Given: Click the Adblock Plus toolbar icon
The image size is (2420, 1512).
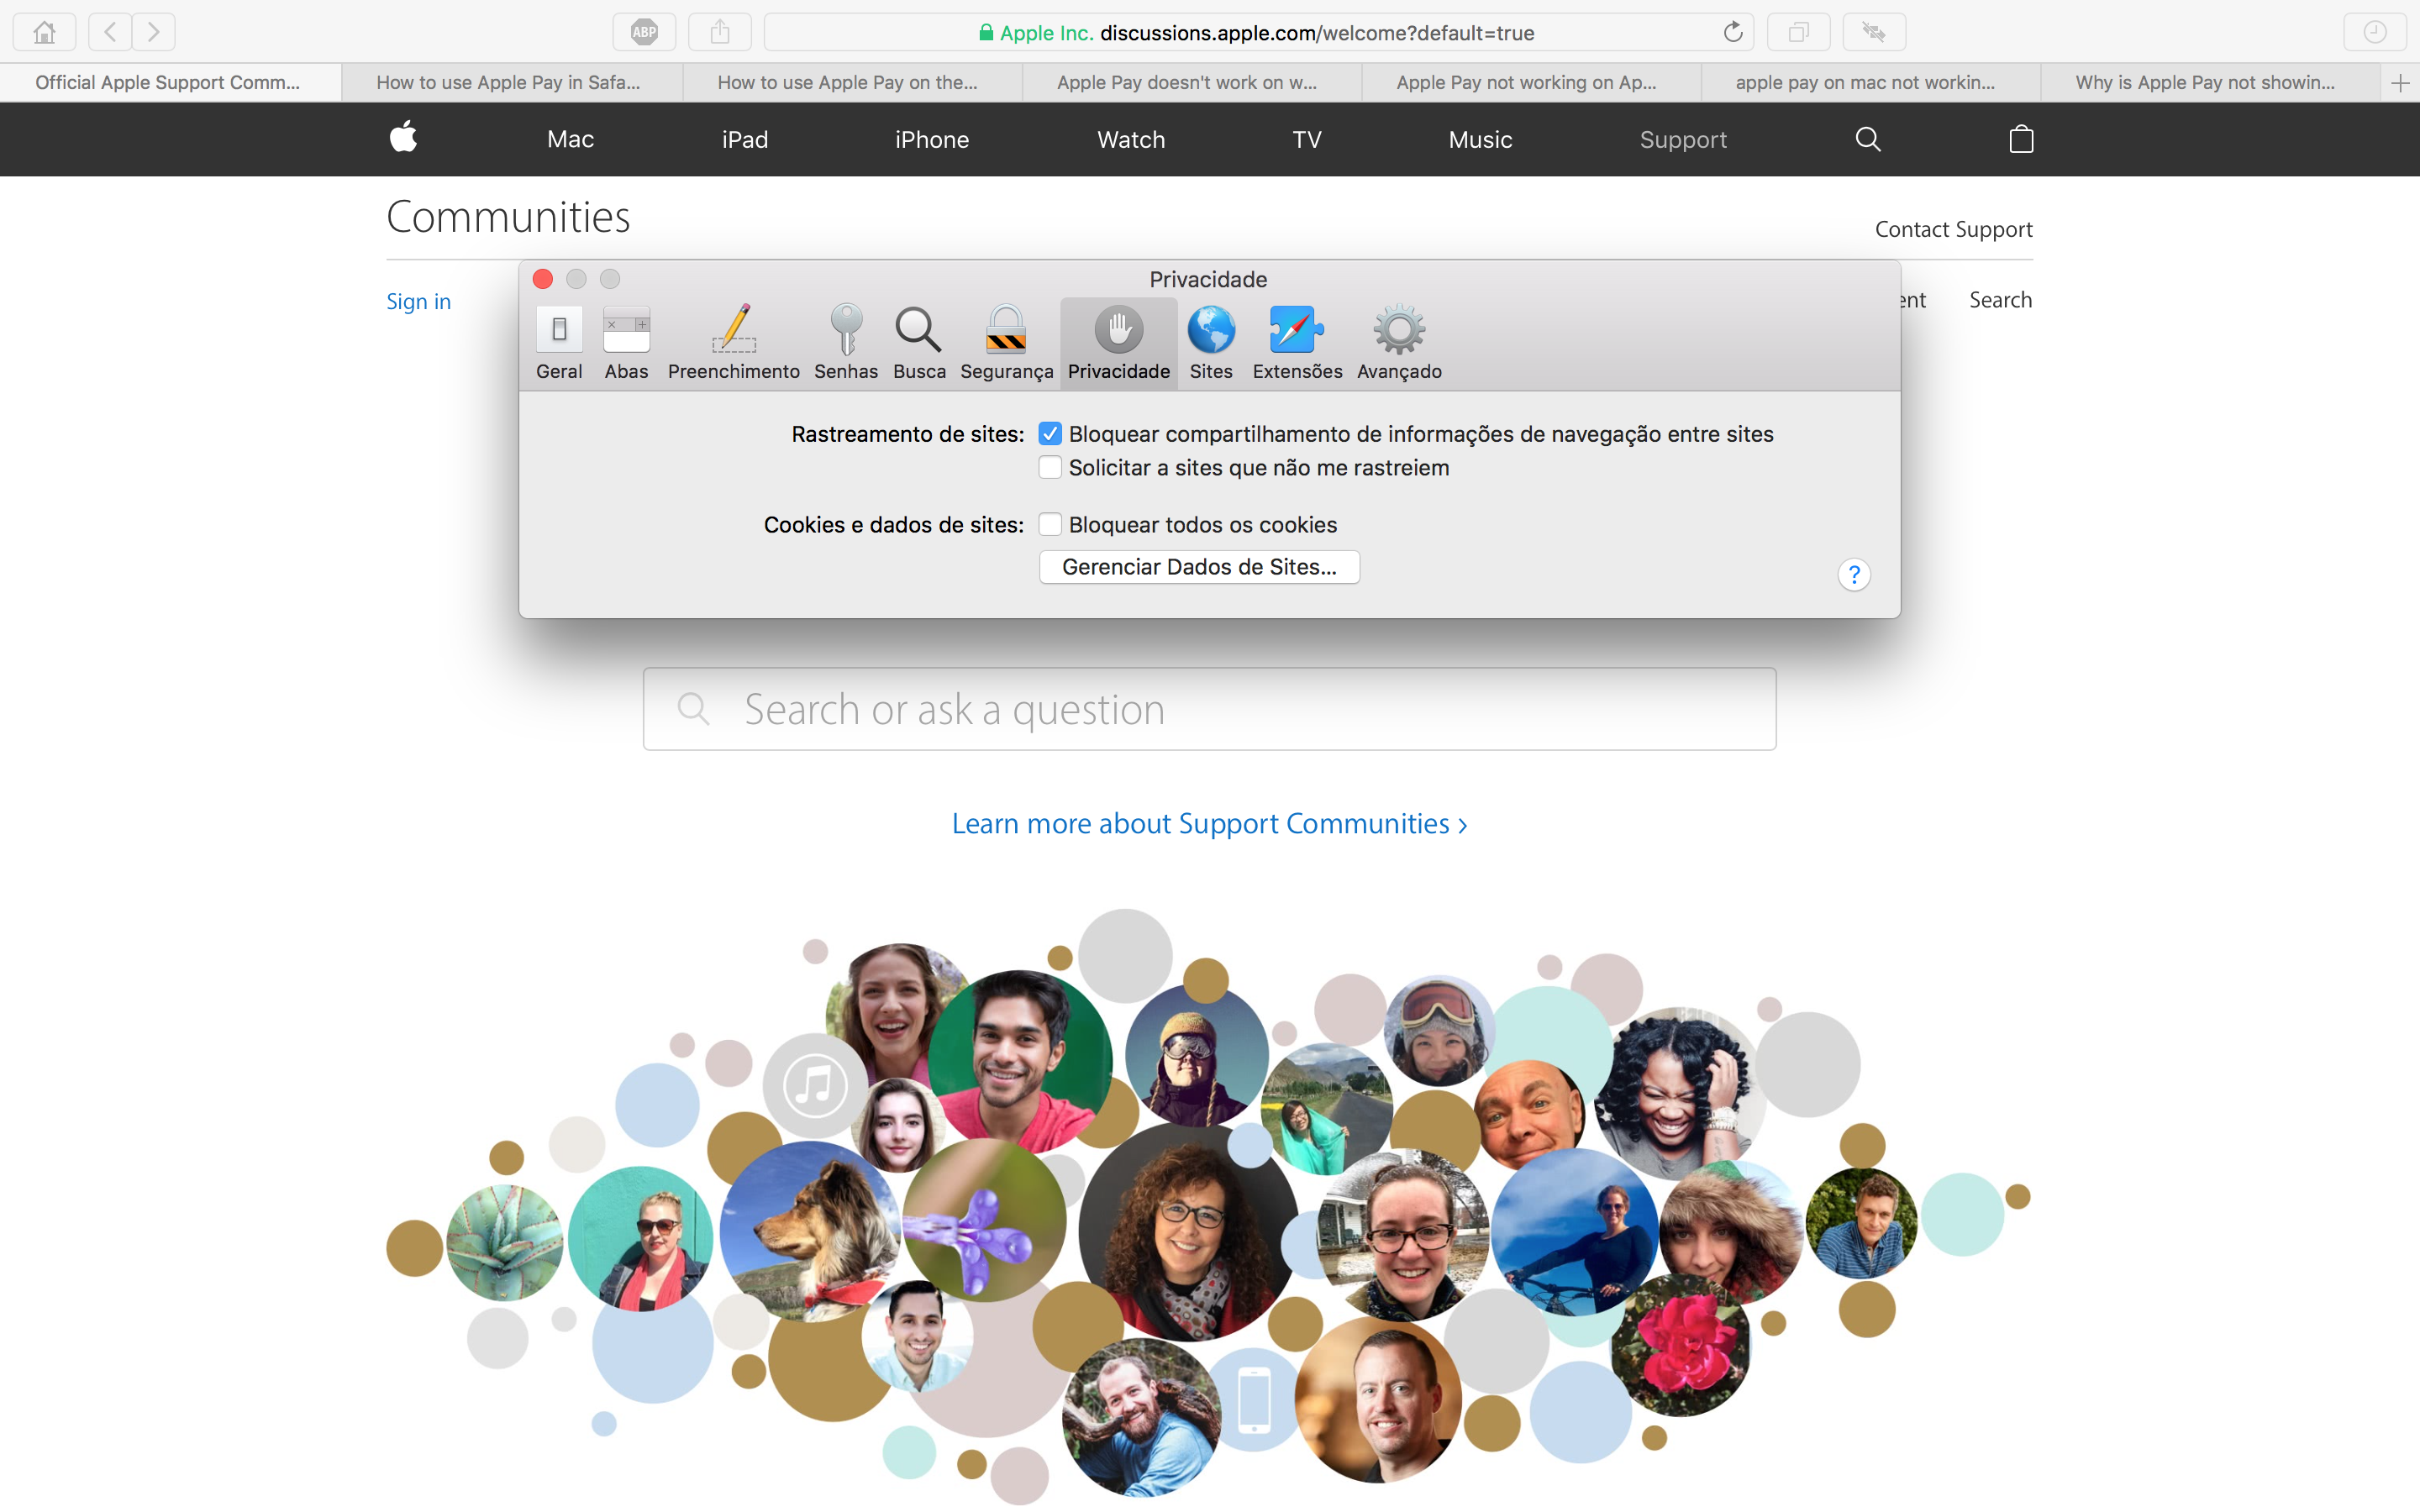Looking at the screenshot, I should (x=644, y=32).
